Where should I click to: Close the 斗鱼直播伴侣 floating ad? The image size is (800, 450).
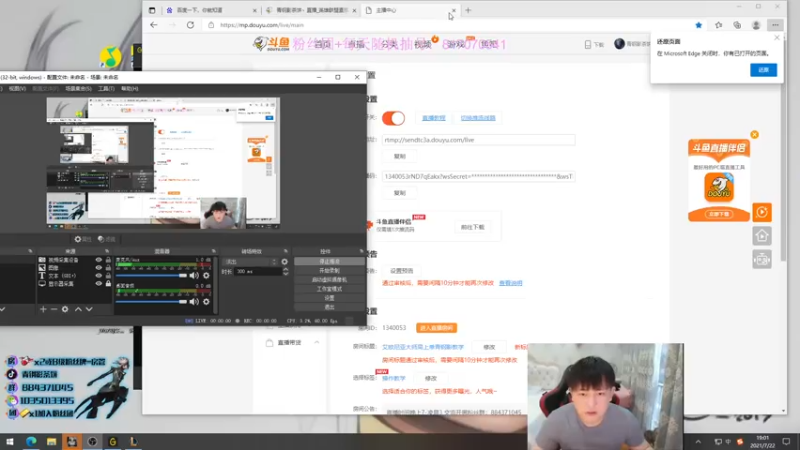(x=755, y=135)
